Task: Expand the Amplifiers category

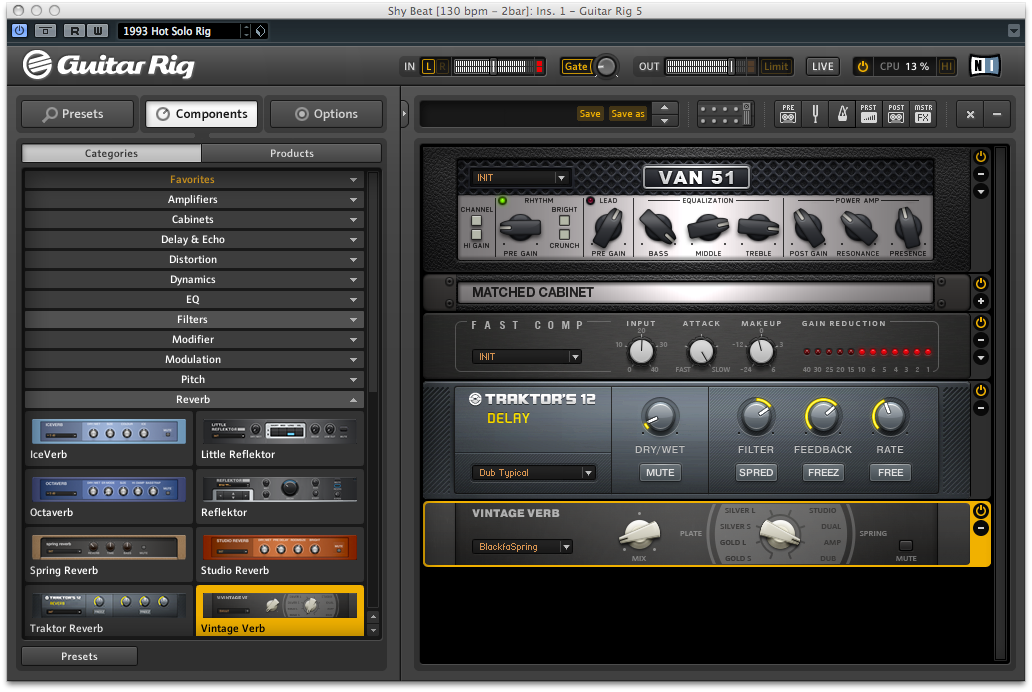Action: pos(193,200)
